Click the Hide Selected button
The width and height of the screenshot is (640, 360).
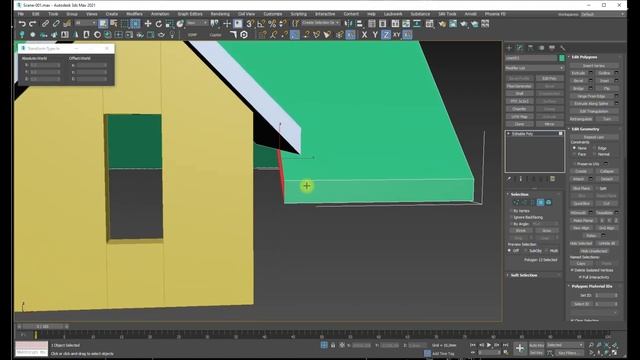point(581,243)
